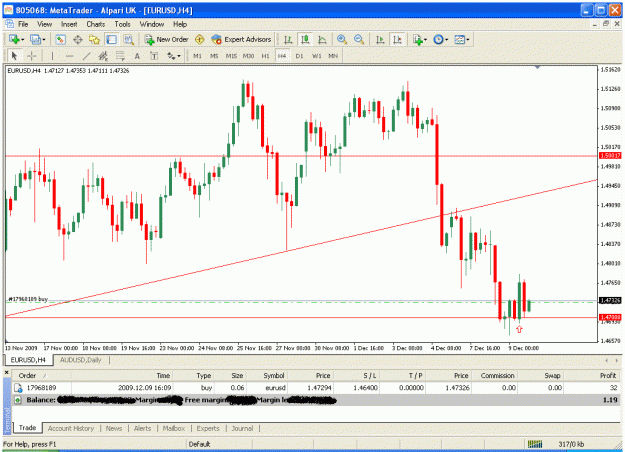Close the Terminal panel with its X
The width and height of the screenshot is (625, 452).
tap(6, 372)
